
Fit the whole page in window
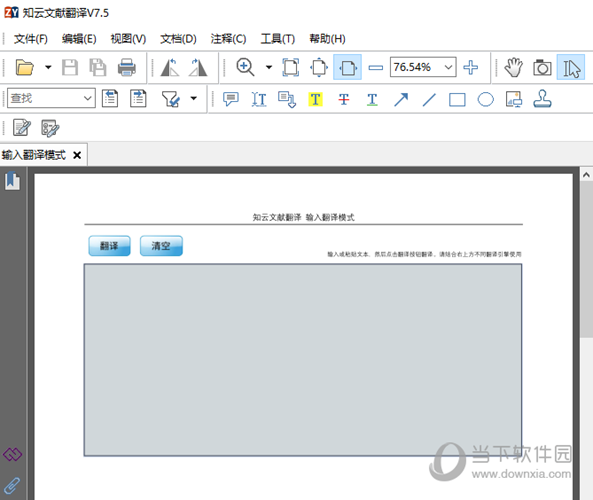(319, 67)
